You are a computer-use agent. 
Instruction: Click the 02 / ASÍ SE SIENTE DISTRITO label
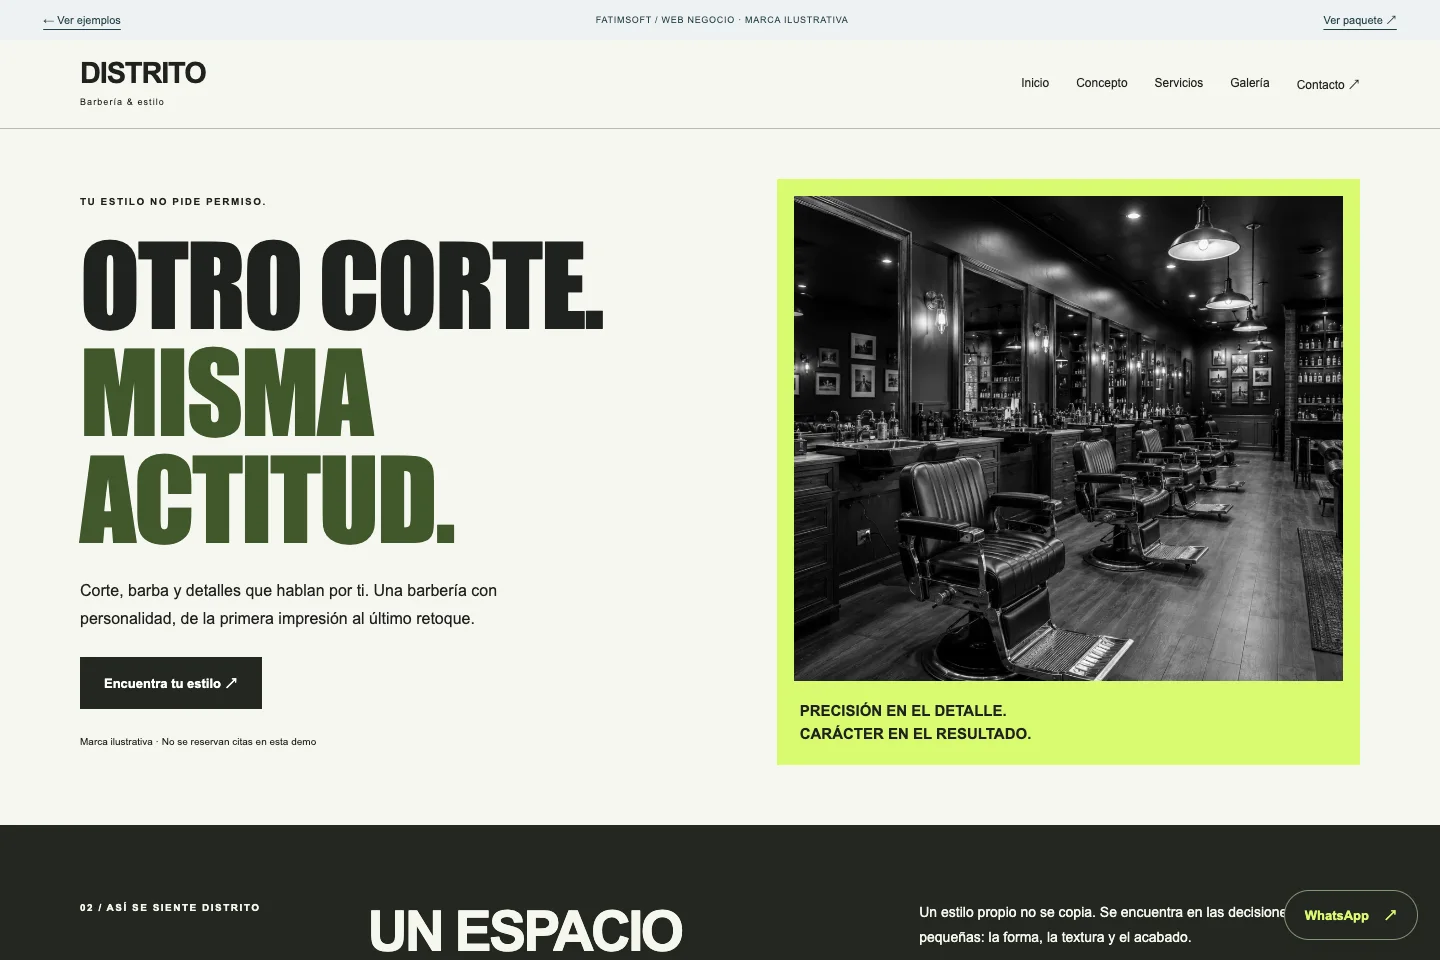pos(170,908)
